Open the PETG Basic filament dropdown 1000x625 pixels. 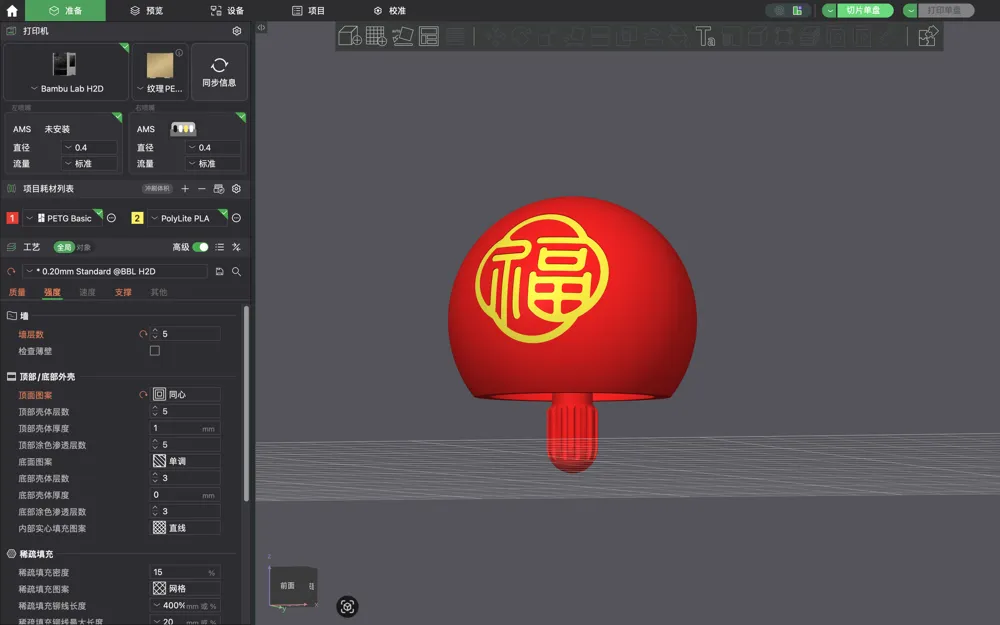(x=62, y=218)
